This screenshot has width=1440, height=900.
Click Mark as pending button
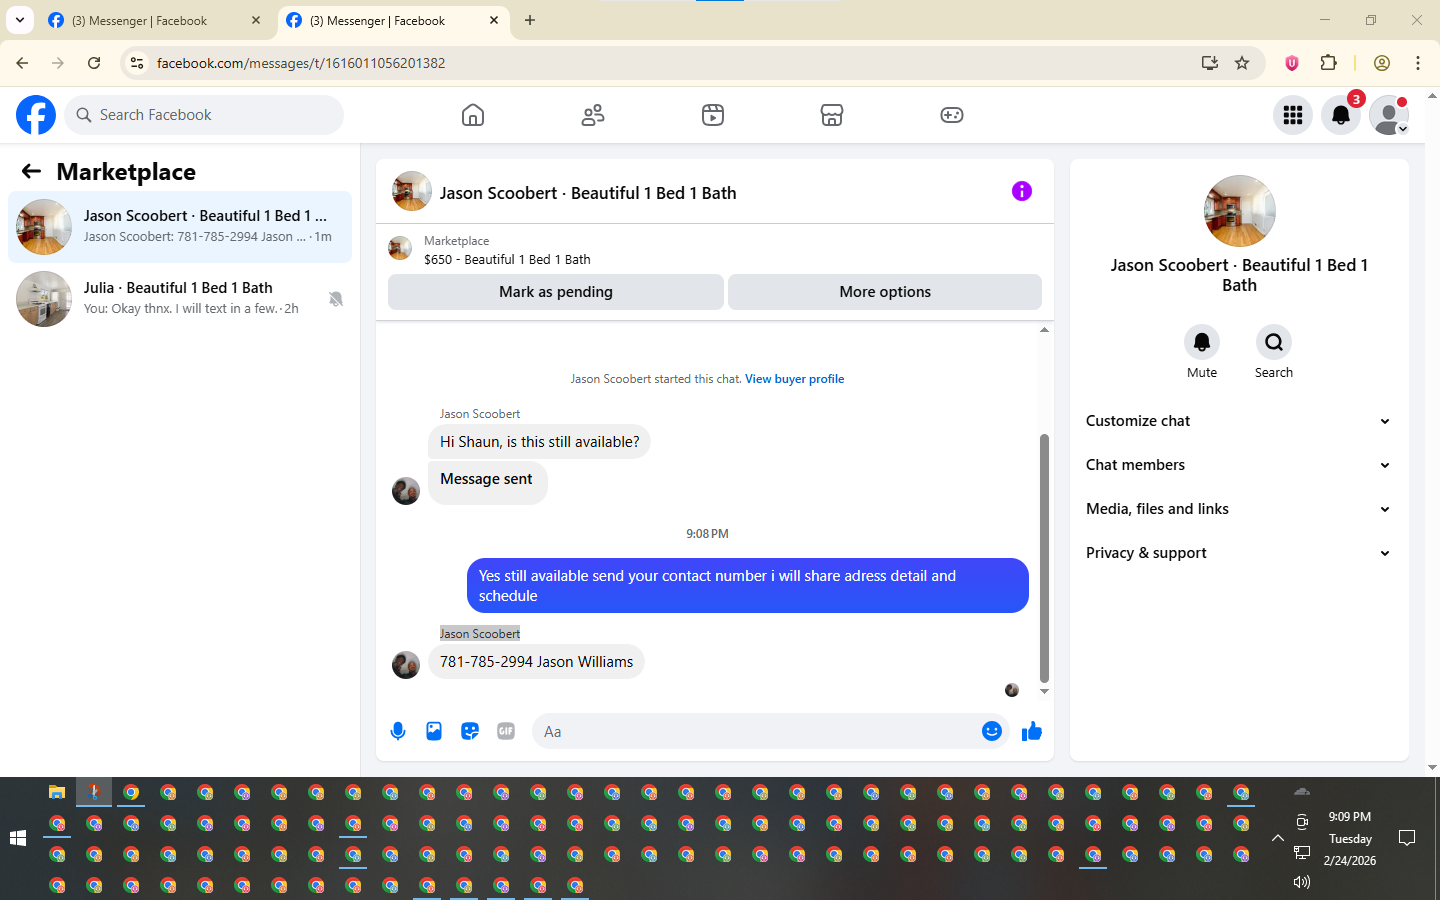[x=556, y=292]
